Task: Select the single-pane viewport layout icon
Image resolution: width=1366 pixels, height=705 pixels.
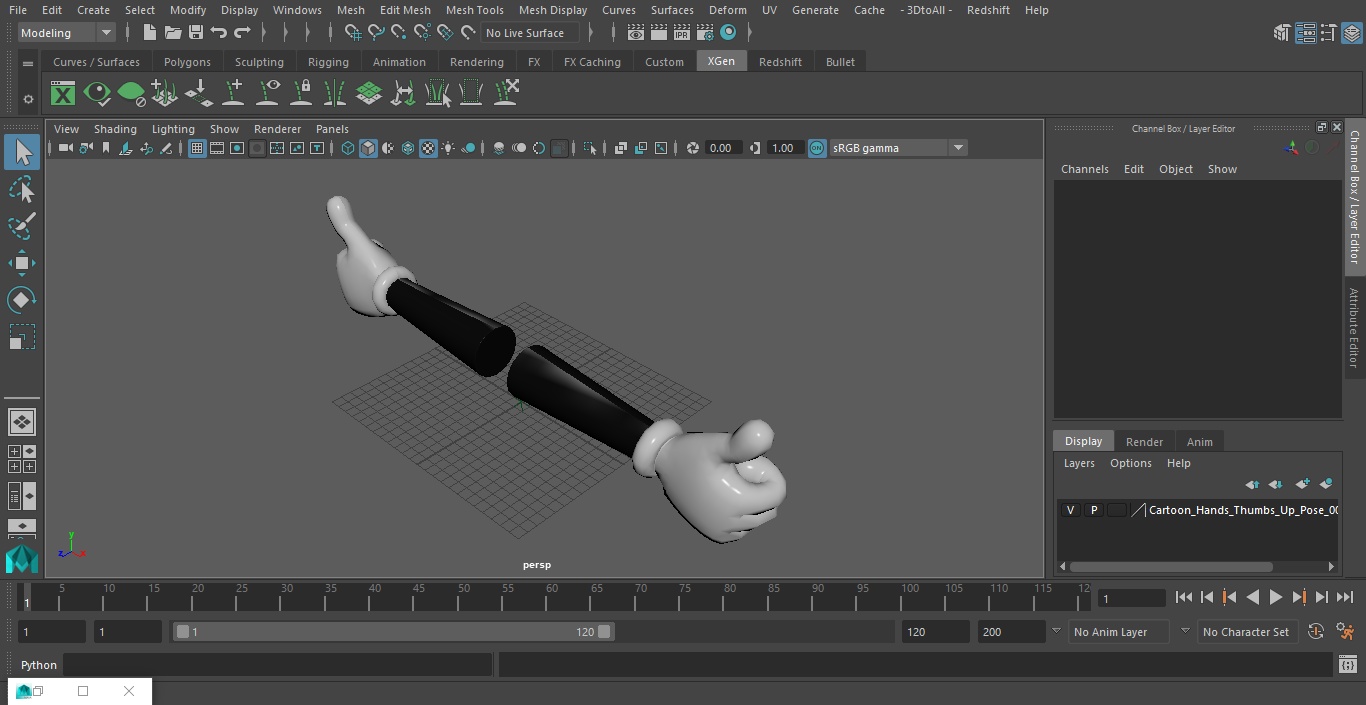Action: pyautogui.click(x=22, y=422)
